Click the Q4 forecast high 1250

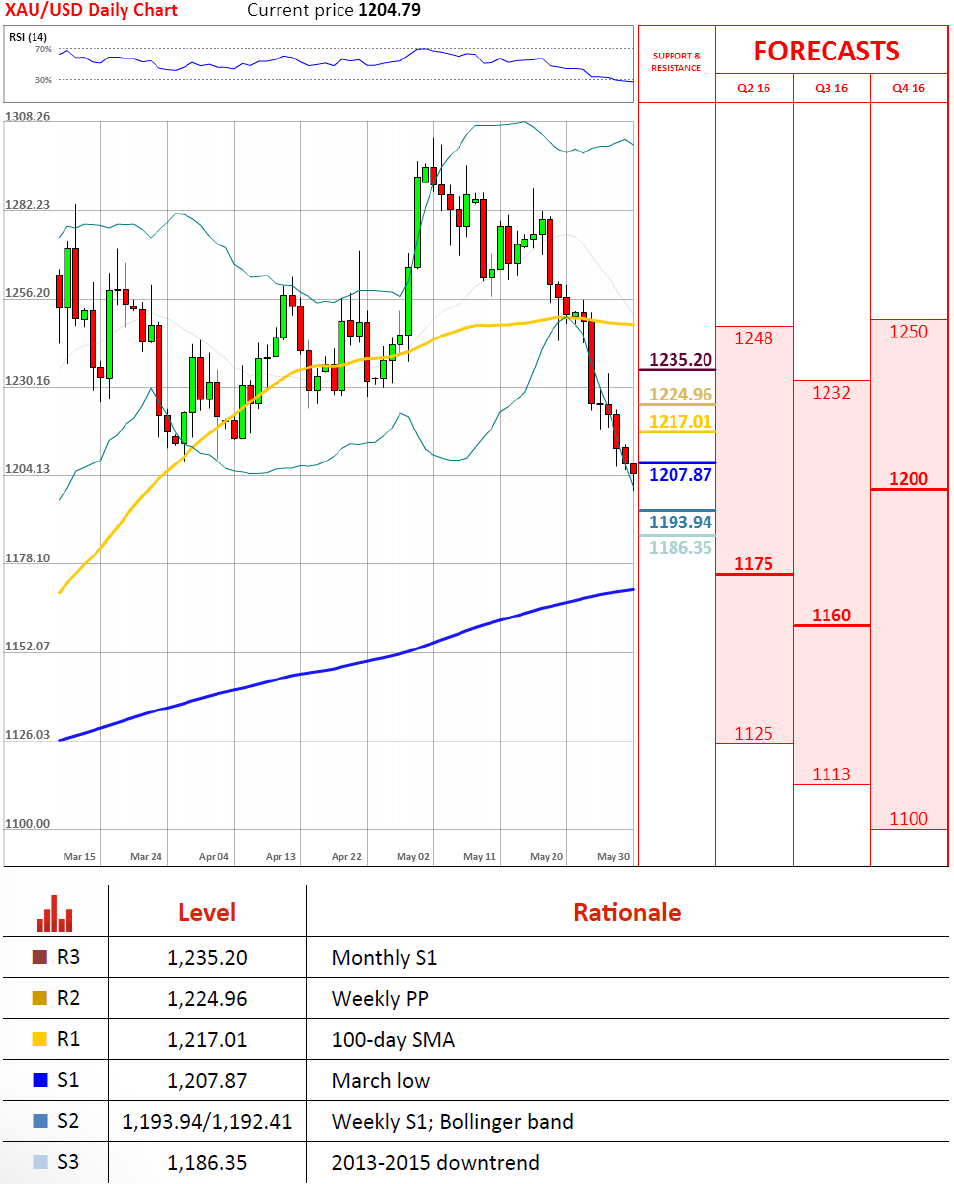coord(908,331)
